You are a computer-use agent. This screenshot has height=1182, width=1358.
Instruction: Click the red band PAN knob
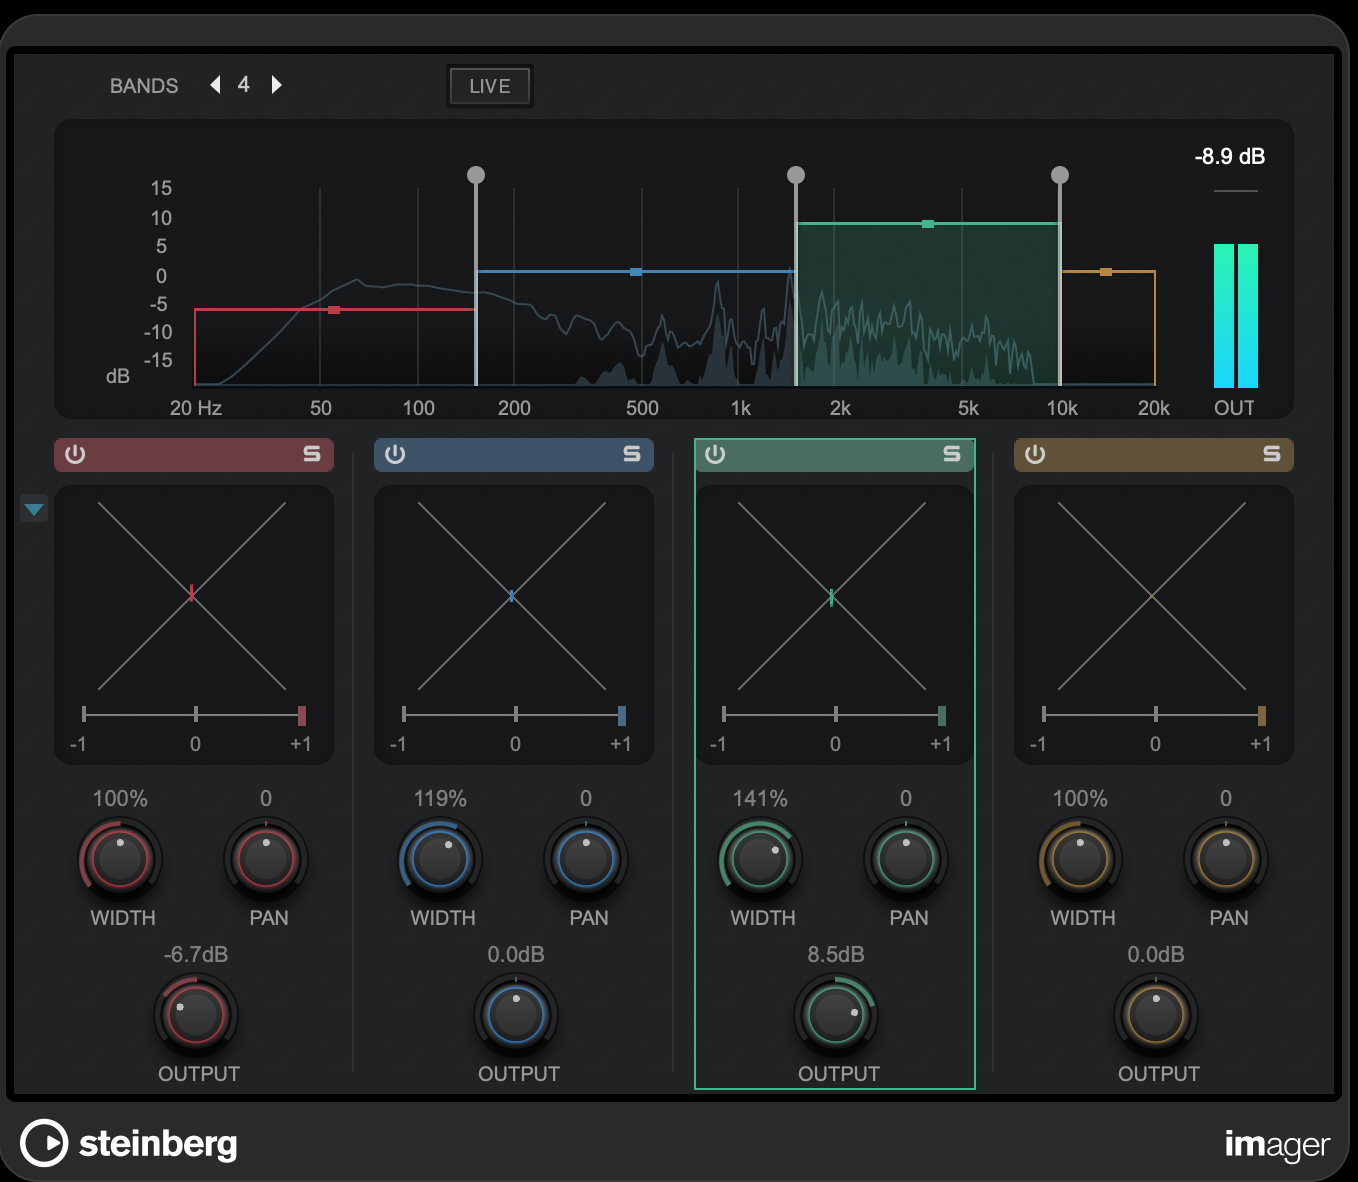point(266,859)
